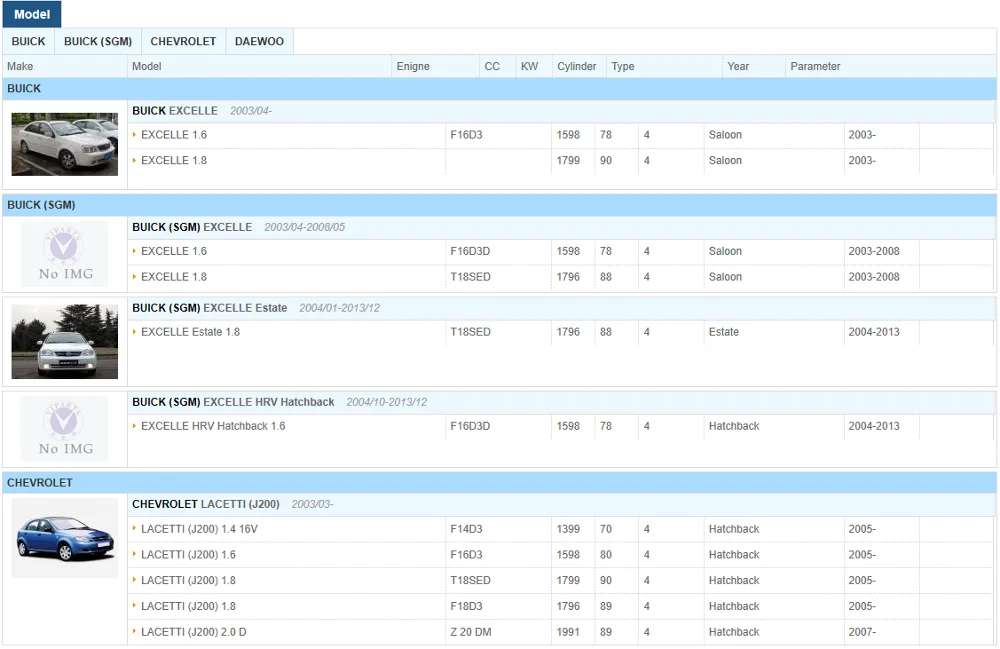This screenshot has width=1000, height=649.
Task: Open the Model tab
Action: tap(32, 14)
